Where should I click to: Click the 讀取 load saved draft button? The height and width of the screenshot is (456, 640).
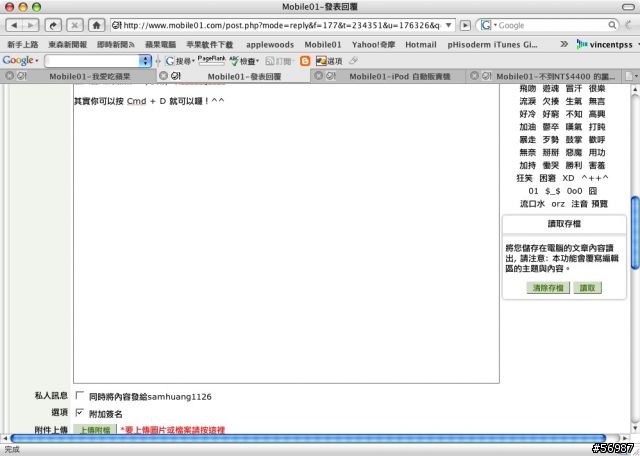point(587,288)
